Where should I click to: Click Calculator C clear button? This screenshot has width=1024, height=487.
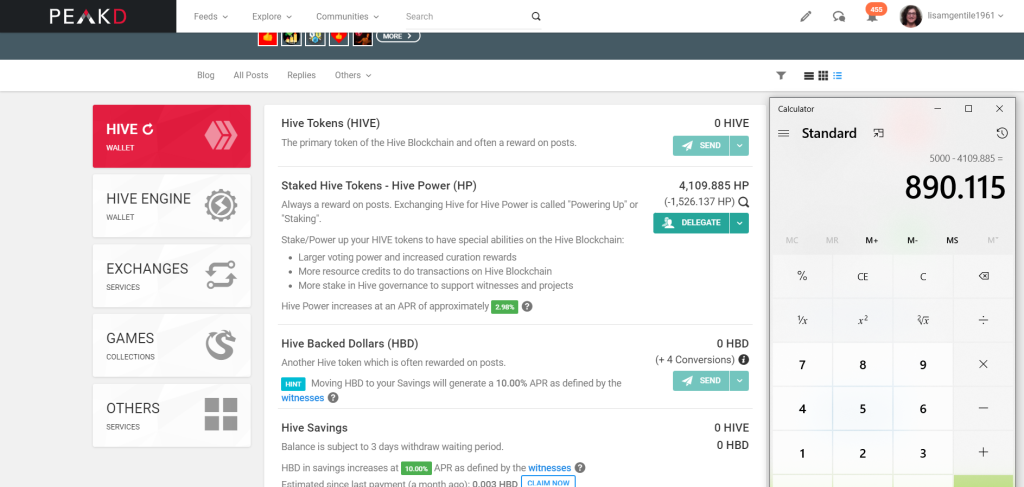(x=923, y=276)
